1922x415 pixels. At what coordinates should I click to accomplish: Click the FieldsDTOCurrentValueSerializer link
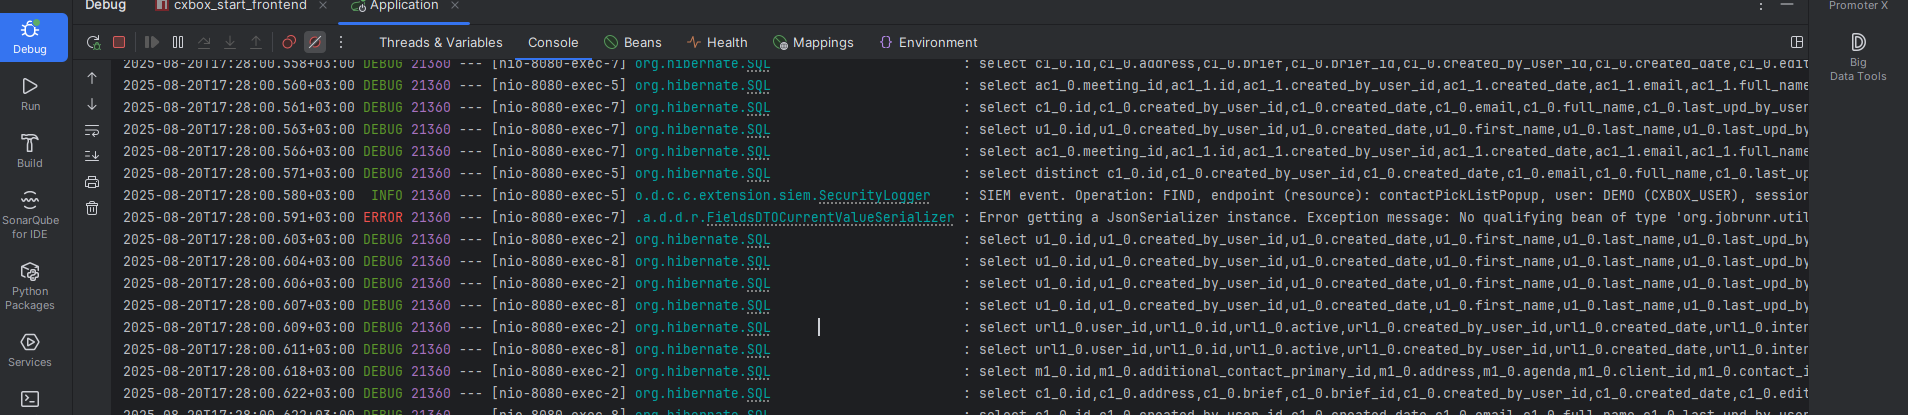pos(830,218)
